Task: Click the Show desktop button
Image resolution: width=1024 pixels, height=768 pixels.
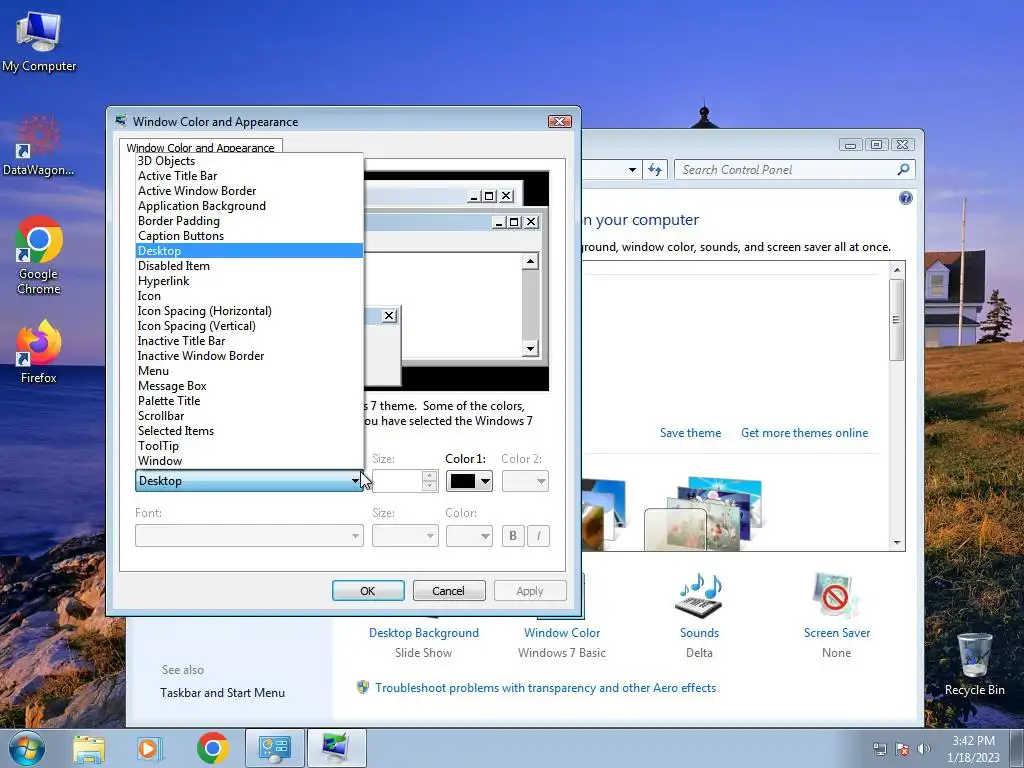Action: coord(1016,748)
